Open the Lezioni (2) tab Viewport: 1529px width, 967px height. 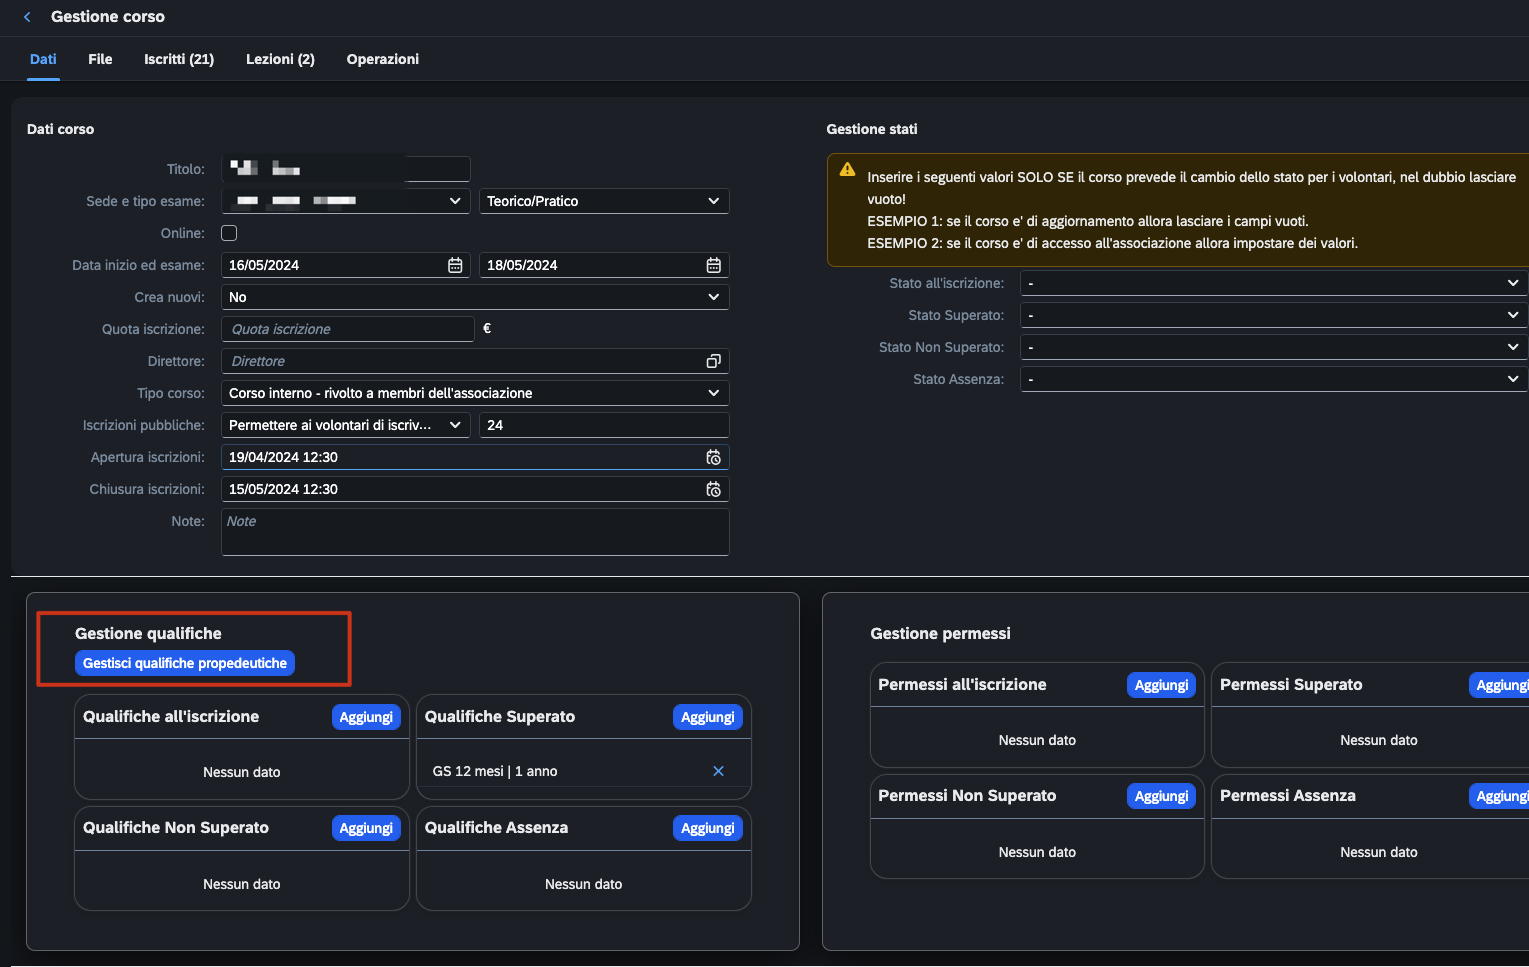[280, 59]
